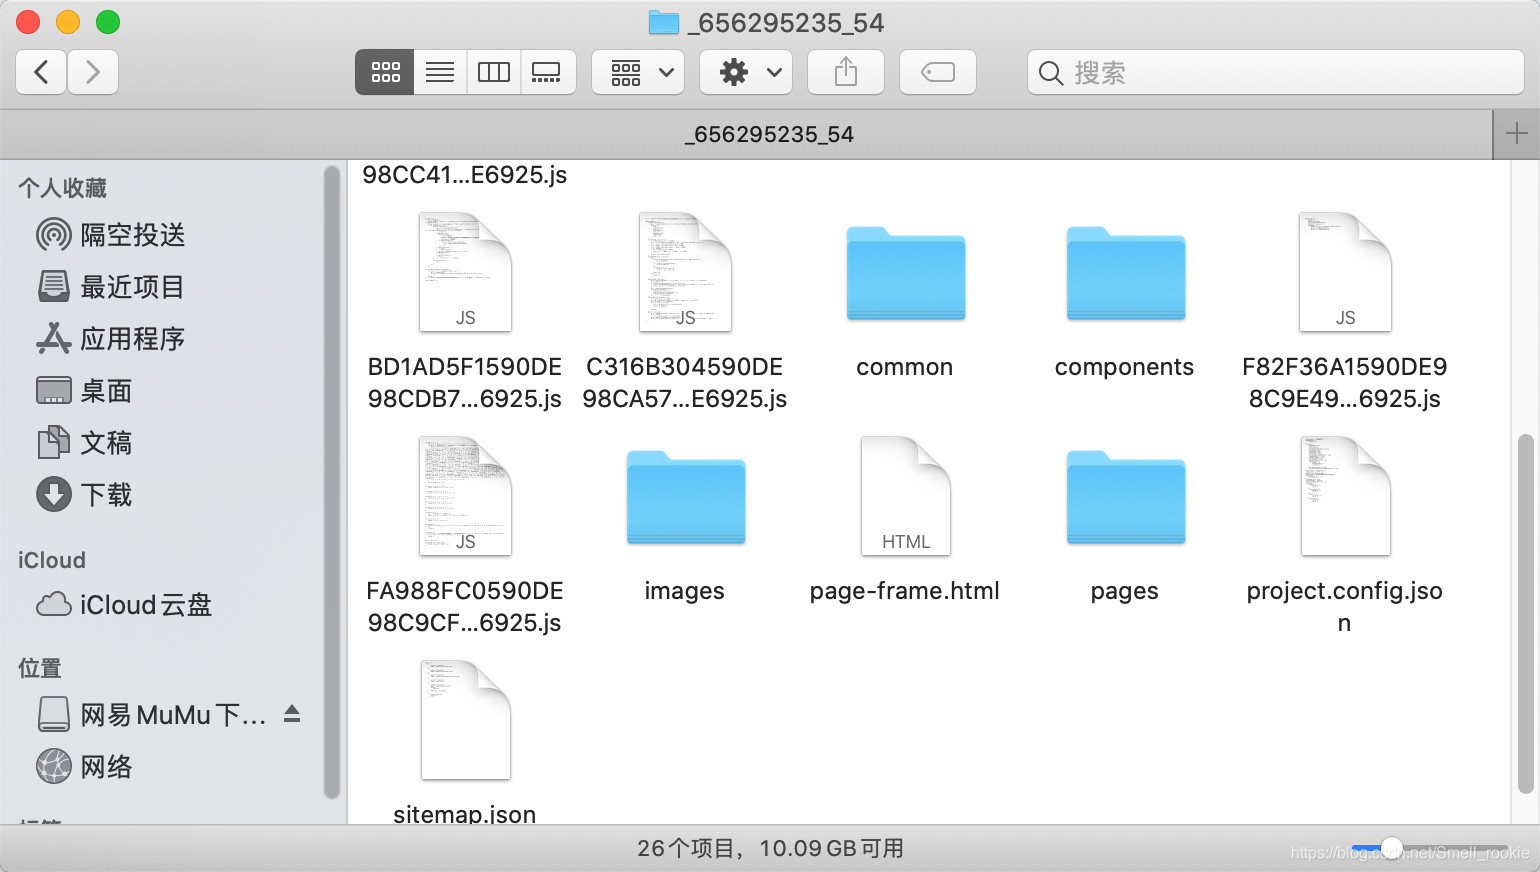Focus the 搜索 search field
The image size is (1540, 872).
[x=1276, y=72]
